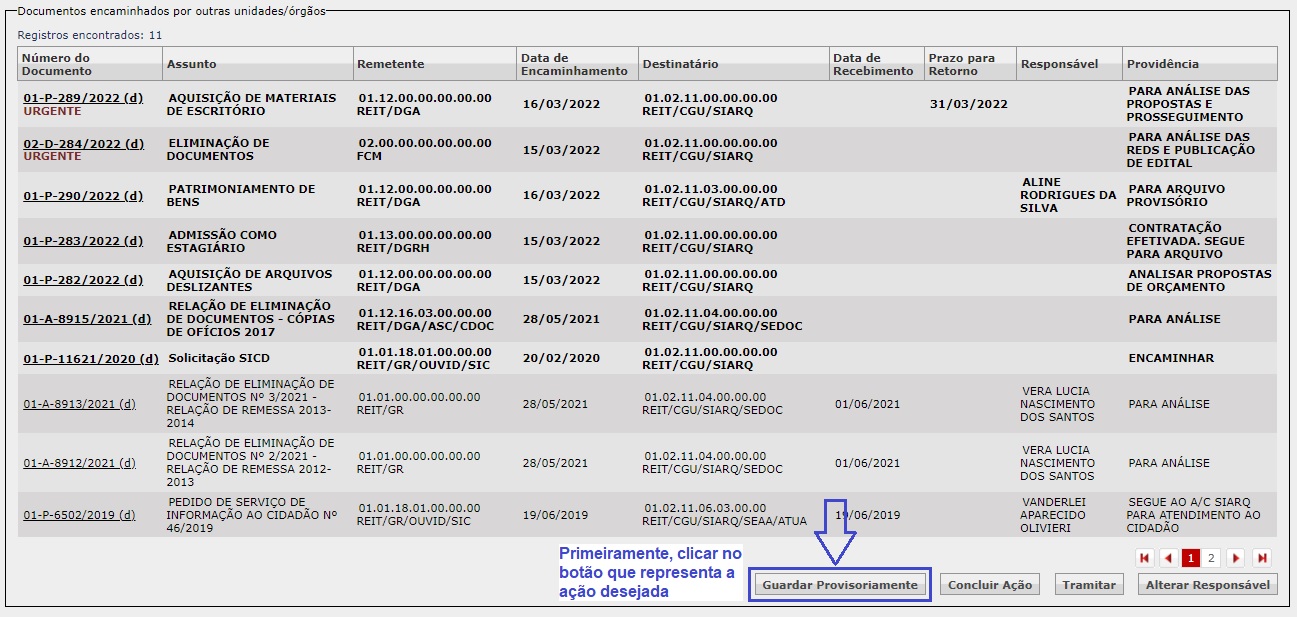
Task: Open document 01-A-8913/2021 (d)
Action: tap(79, 404)
